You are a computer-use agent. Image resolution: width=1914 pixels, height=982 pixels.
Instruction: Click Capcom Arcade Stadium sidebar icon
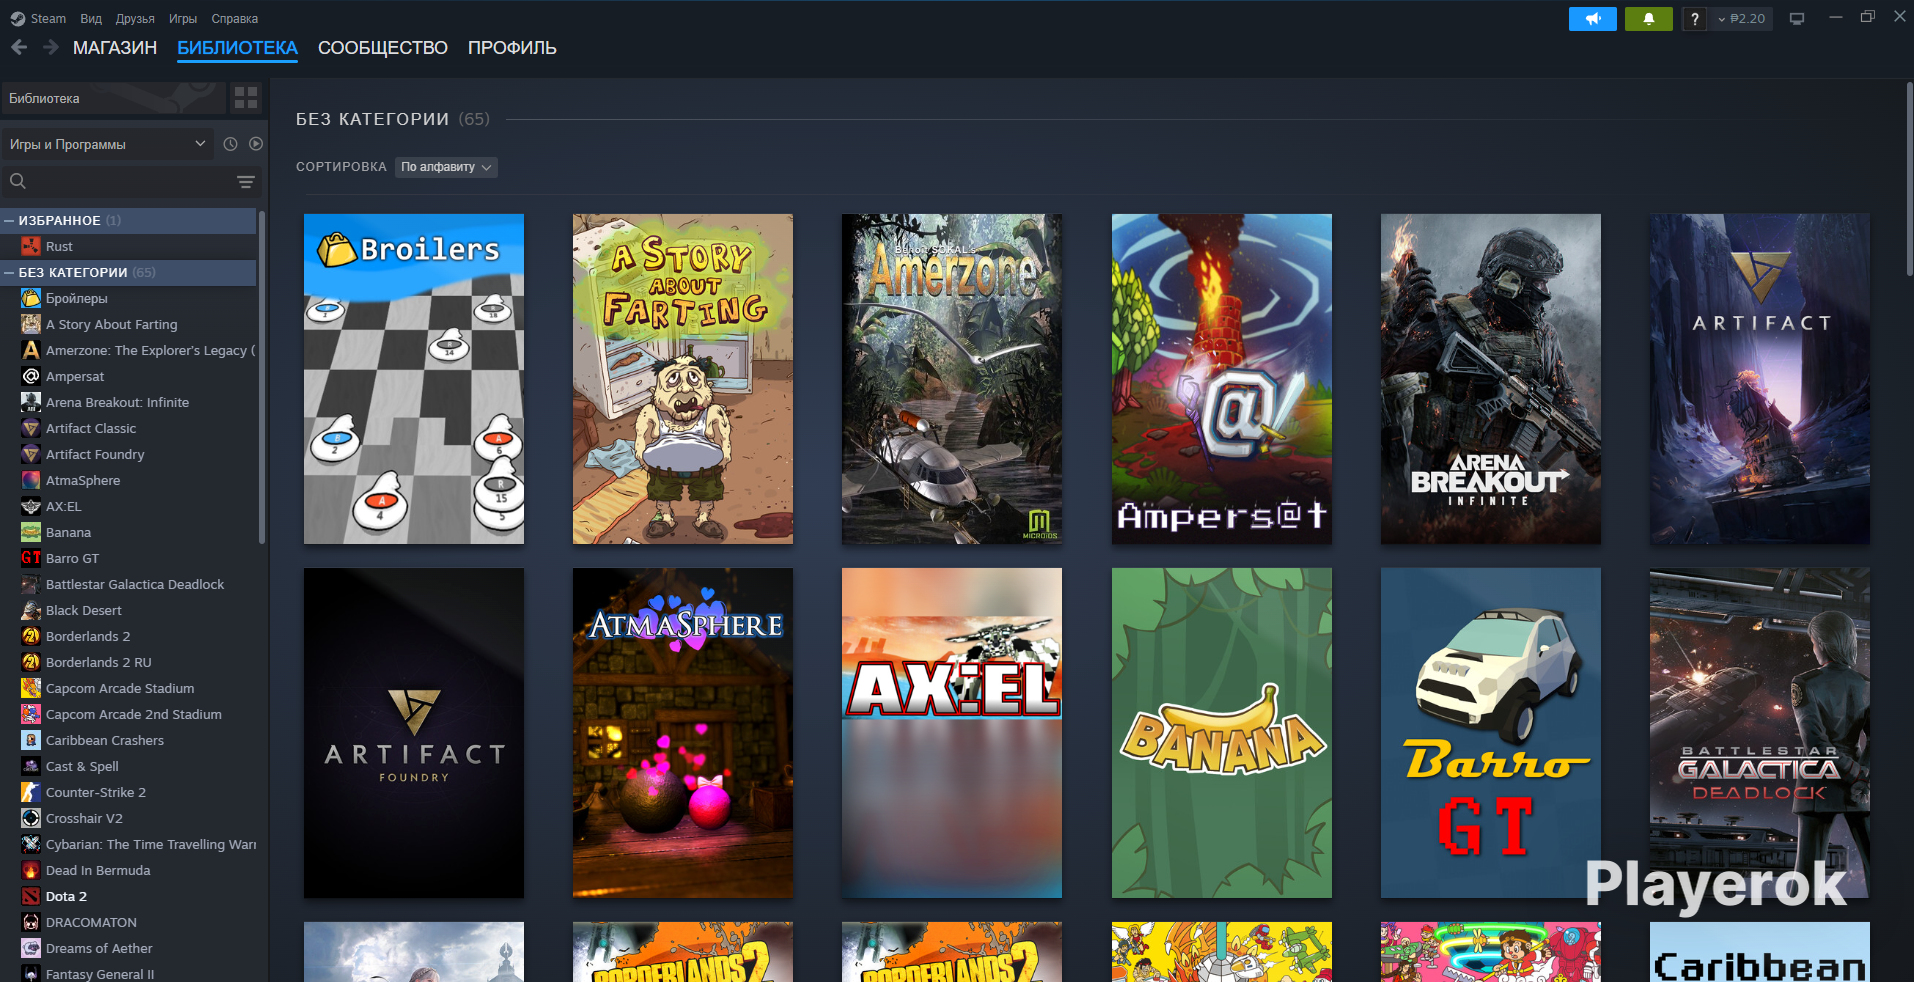tap(31, 688)
